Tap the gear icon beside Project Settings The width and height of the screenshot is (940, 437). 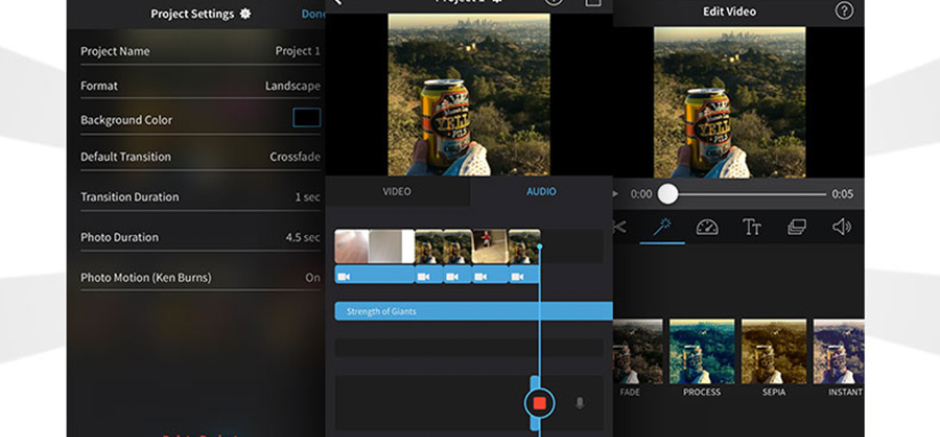point(245,14)
